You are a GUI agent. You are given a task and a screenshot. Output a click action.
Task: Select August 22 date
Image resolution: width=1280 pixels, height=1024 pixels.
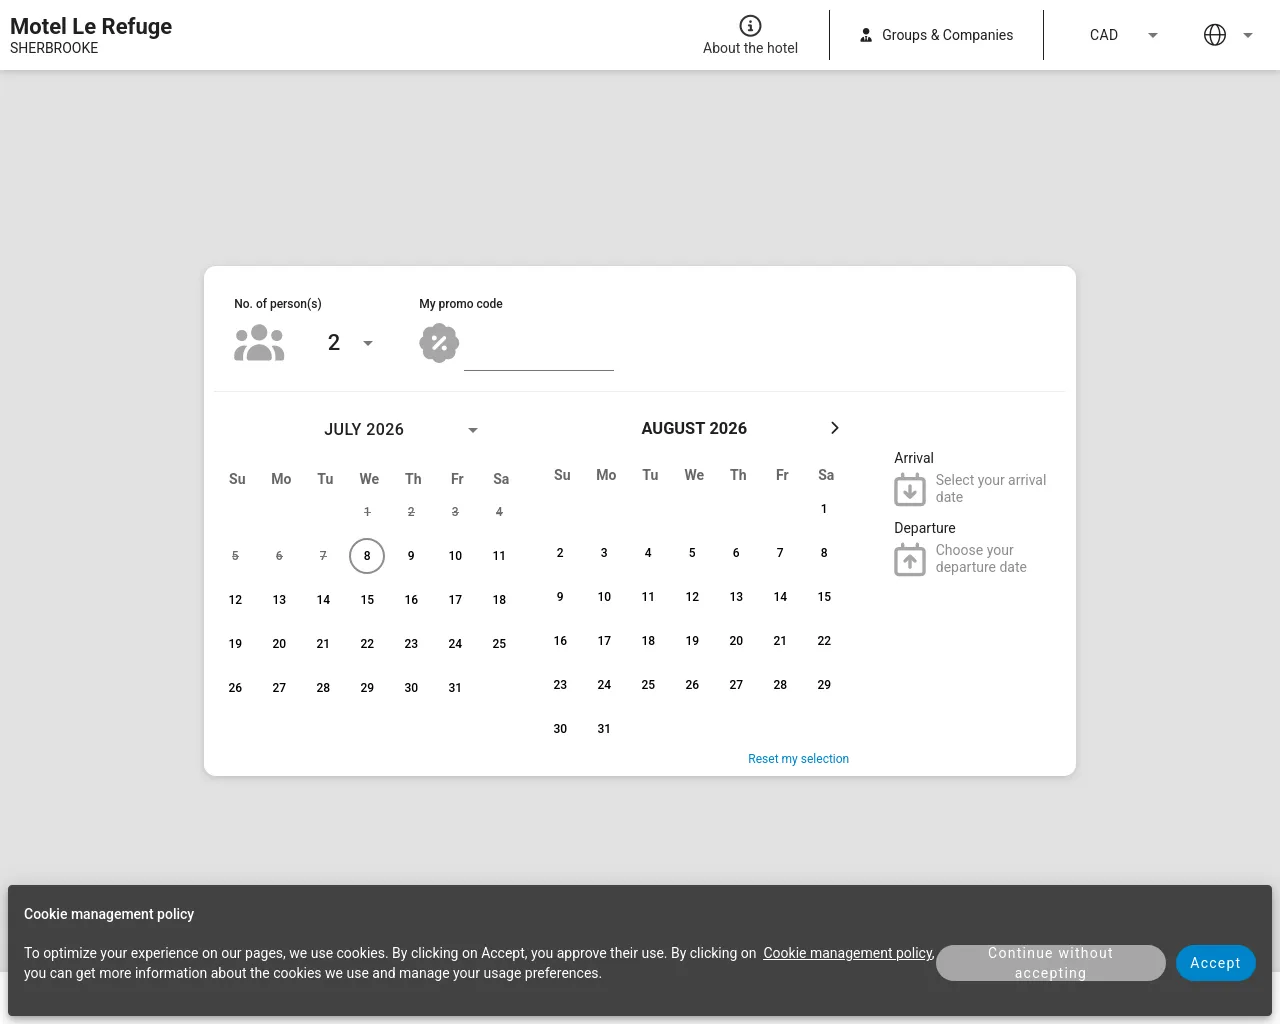pyautogui.click(x=824, y=641)
